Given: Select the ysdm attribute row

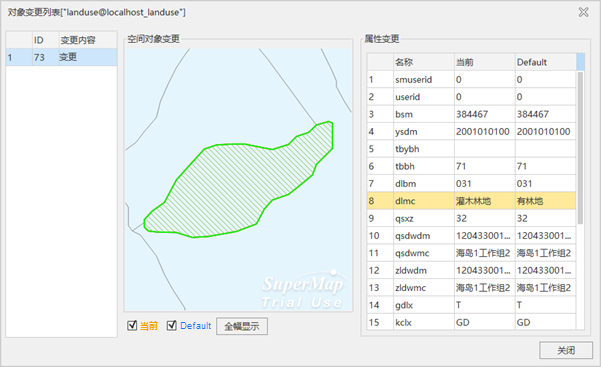Looking at the screenshot, I should click(x=471, y=132).
